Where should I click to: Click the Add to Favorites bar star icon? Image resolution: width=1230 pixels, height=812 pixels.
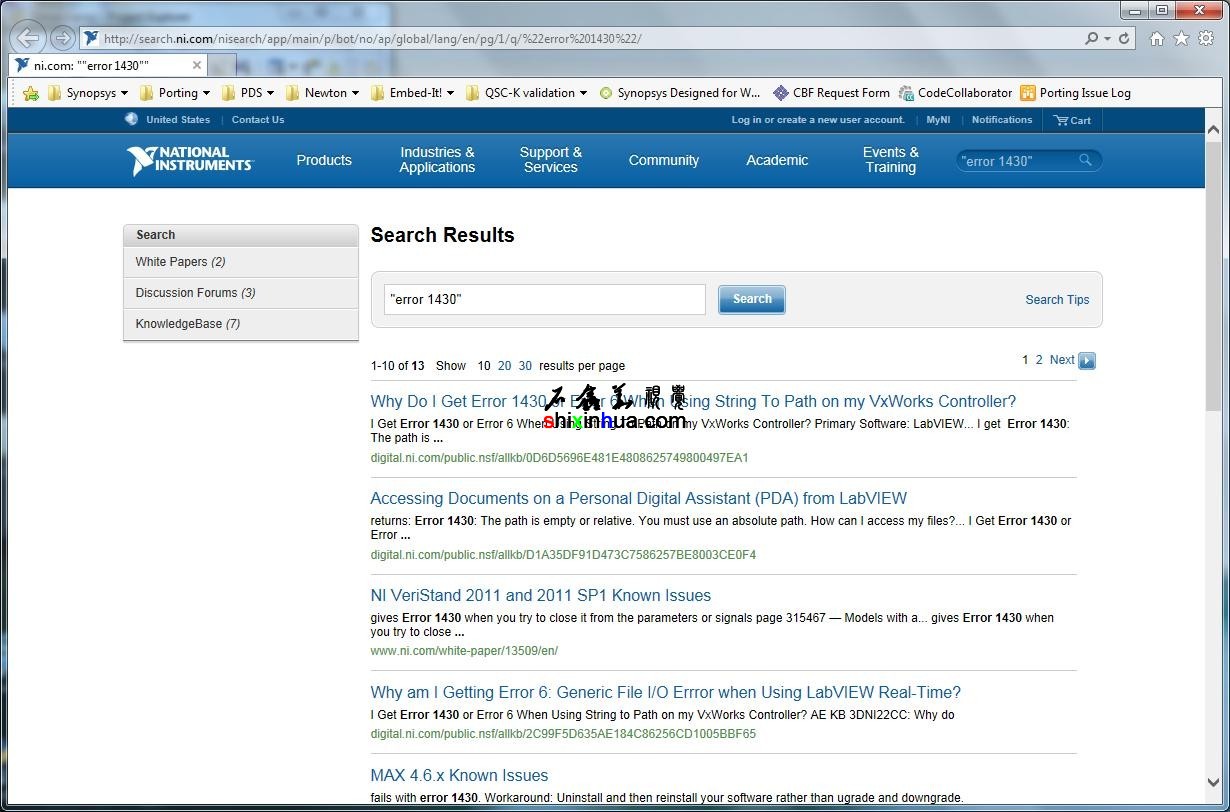(31, 93)
